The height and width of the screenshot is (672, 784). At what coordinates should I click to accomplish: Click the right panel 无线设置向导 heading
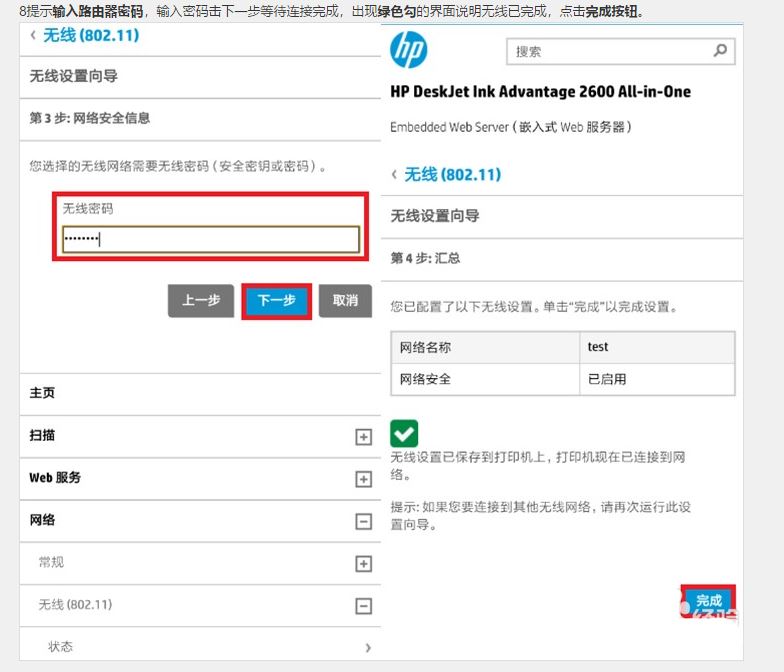point(434,216)
